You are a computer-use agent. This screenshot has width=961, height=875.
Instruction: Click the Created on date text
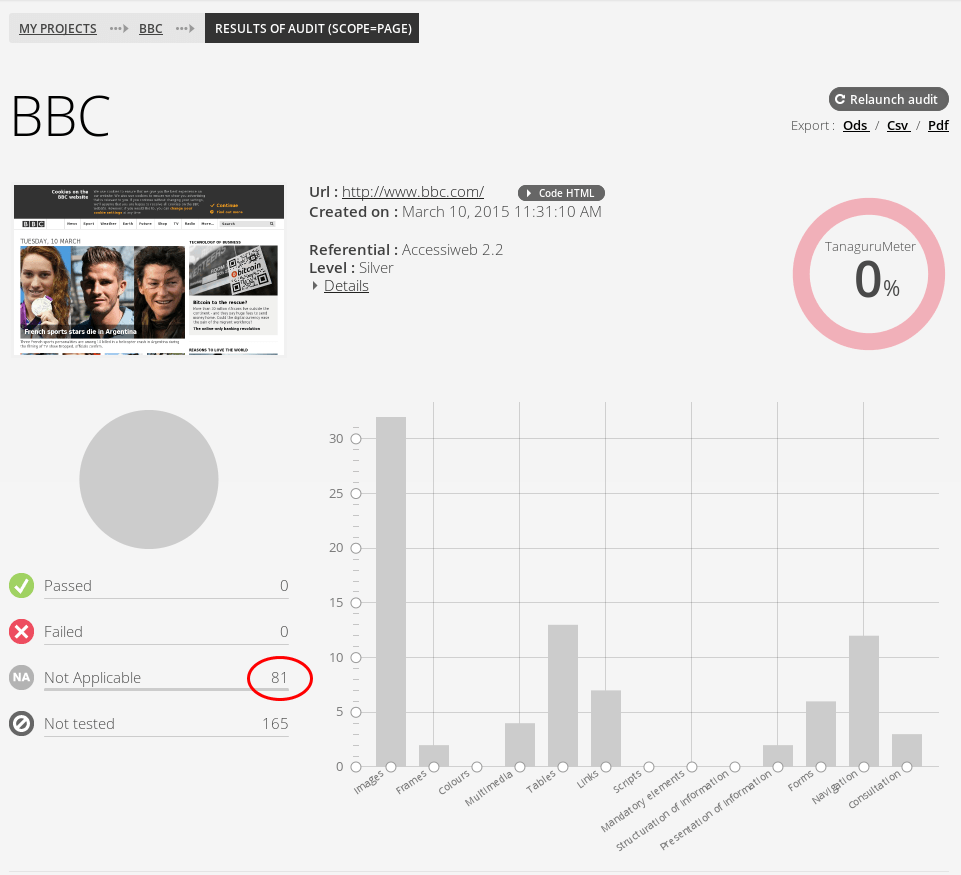pos(501,212)
